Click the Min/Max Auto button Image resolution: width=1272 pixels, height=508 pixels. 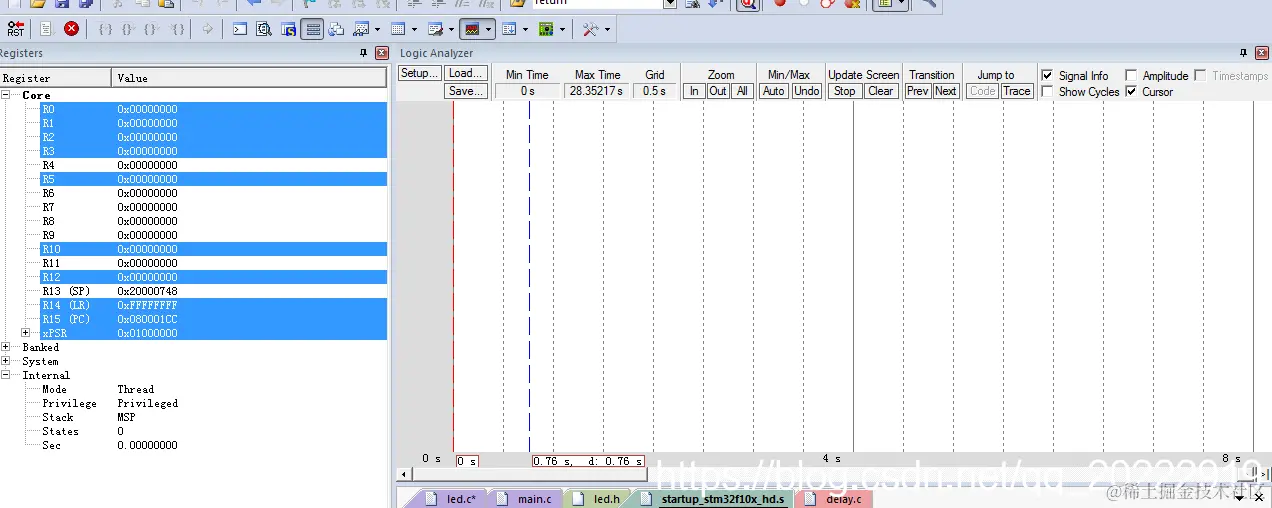(x=774, y=91)
